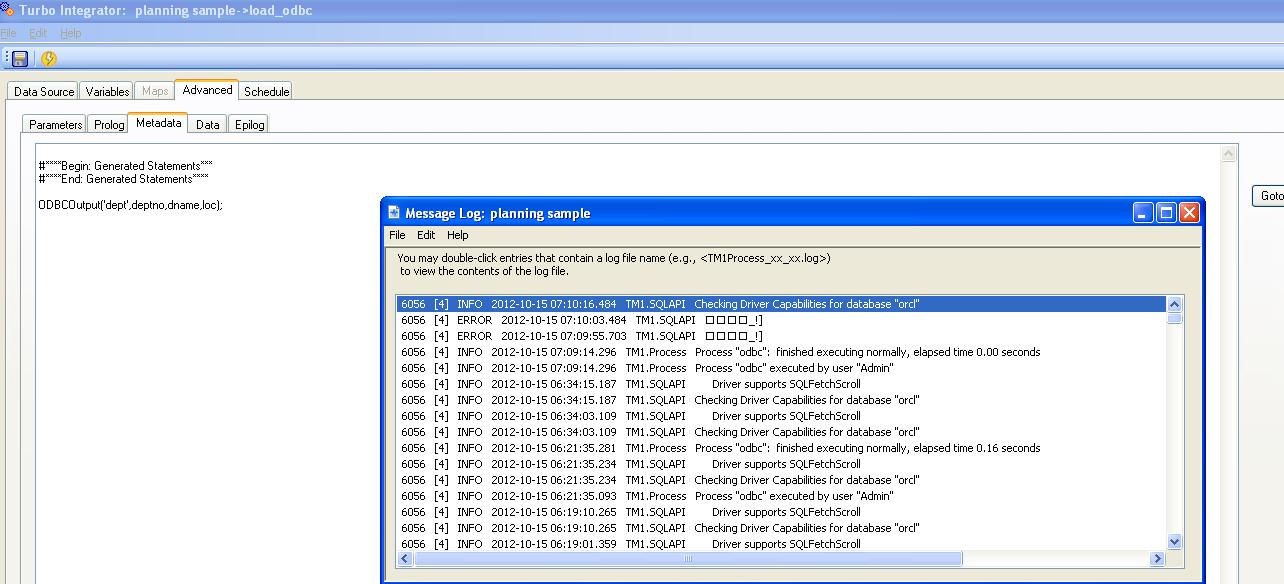The image size is (1284, 584).
Task: Select Checking Driver Capabilities entry at 06:19:10.265
Action: (781, 528)
